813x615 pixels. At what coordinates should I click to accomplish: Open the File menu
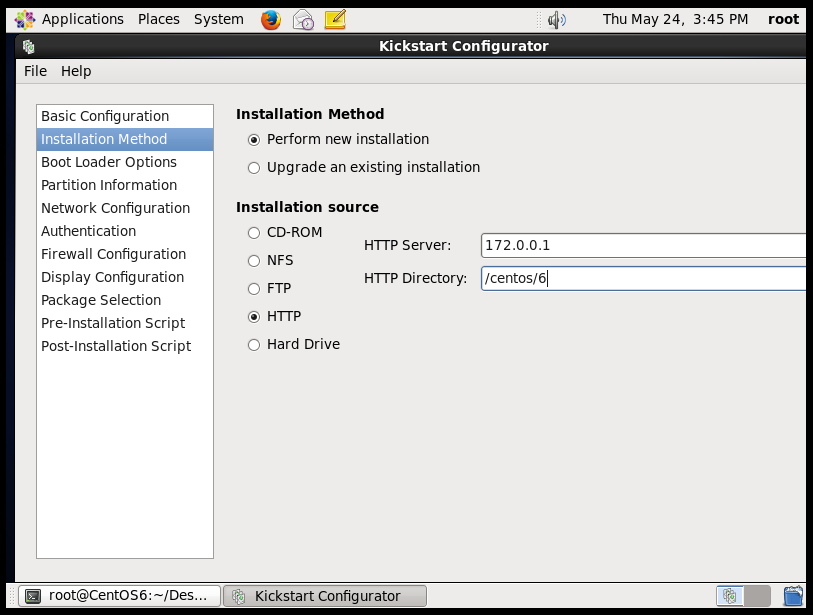35,71
